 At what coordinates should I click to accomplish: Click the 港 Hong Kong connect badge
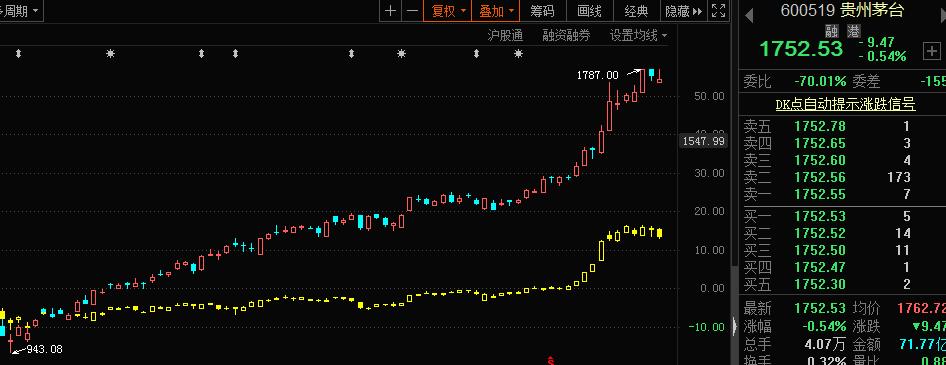(x=853, y=31)
